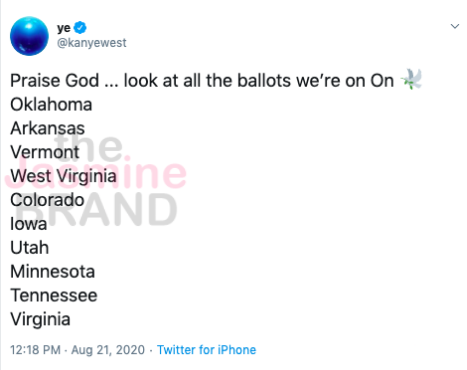Viewport: 467px width, 370px height.
Task: Open the @kanyewest handle link
Action: click(x=92, y=43)
